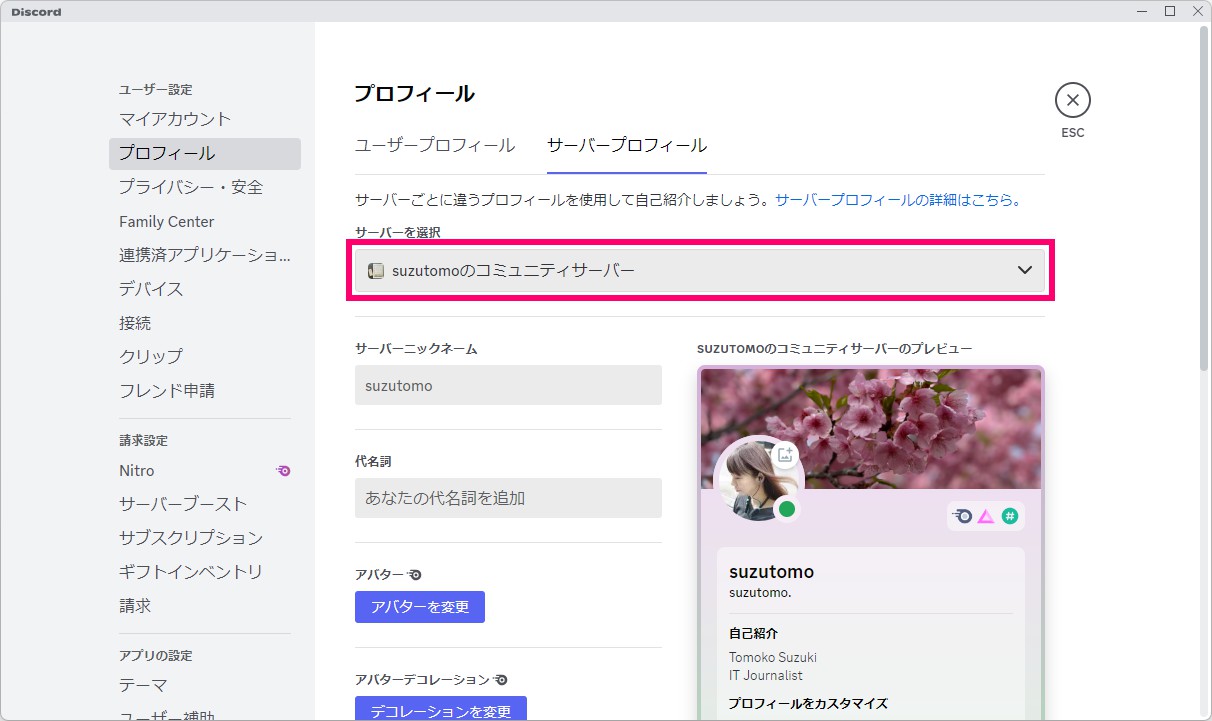Click the server icon in the dropdown
This screenshot has width=1212, height=721.
376,270
